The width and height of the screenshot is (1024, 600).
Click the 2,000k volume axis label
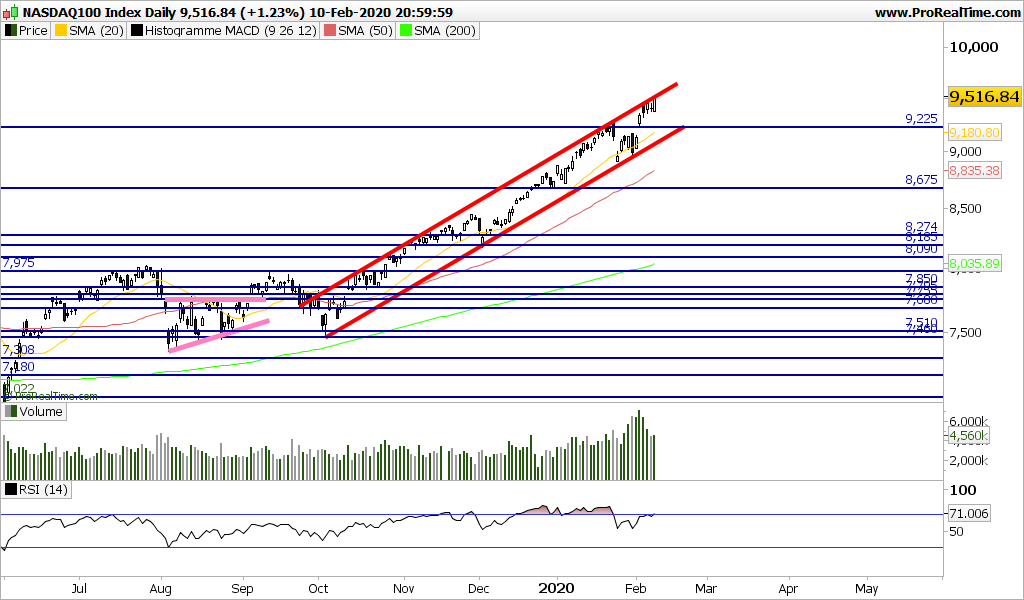(x=968, y=461)
